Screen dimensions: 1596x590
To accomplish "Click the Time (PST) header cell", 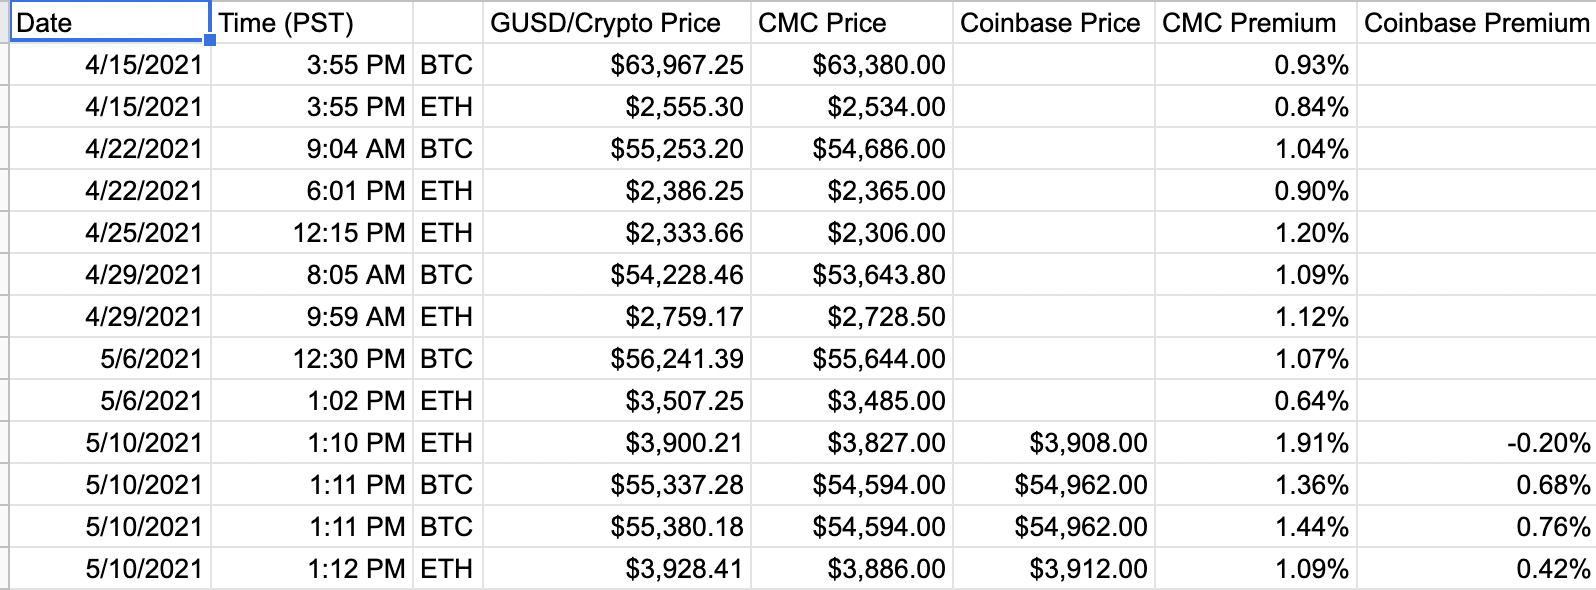I will pyautogui.click(x=312, y=23).
